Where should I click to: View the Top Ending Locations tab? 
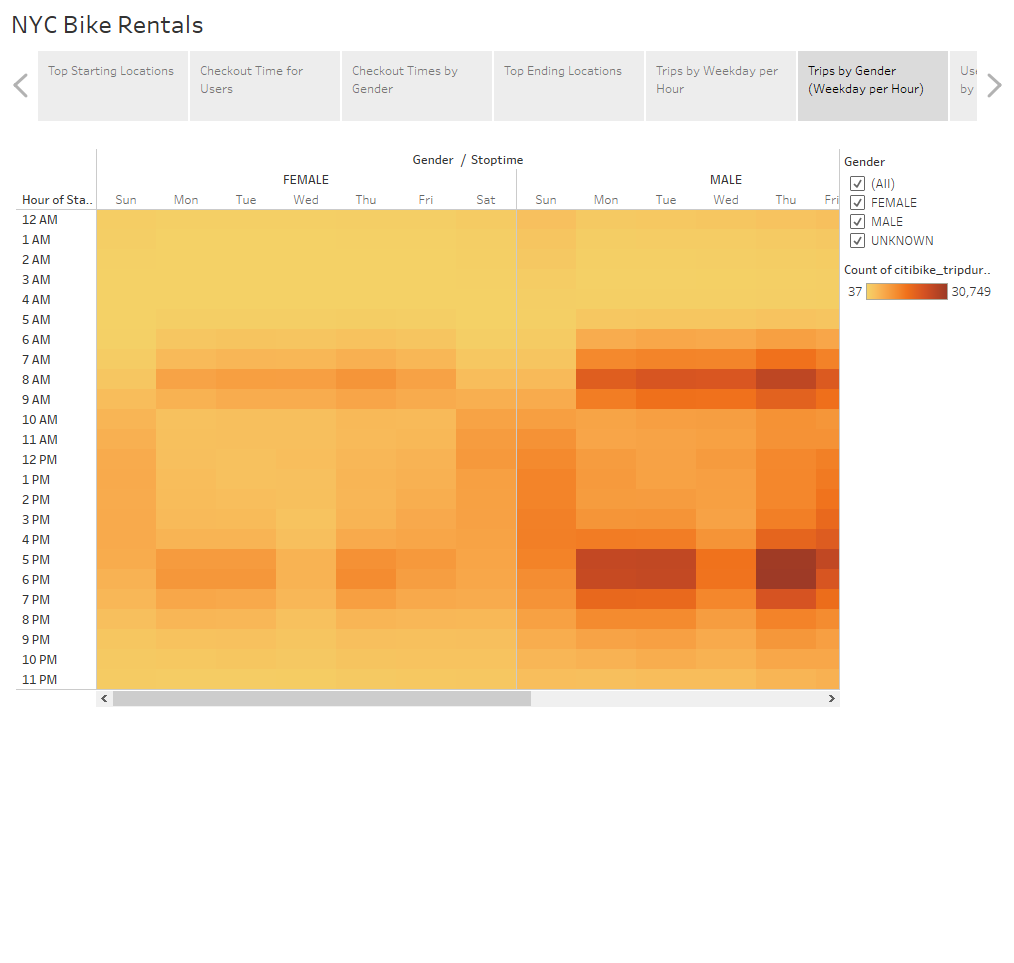pos(560,71)
